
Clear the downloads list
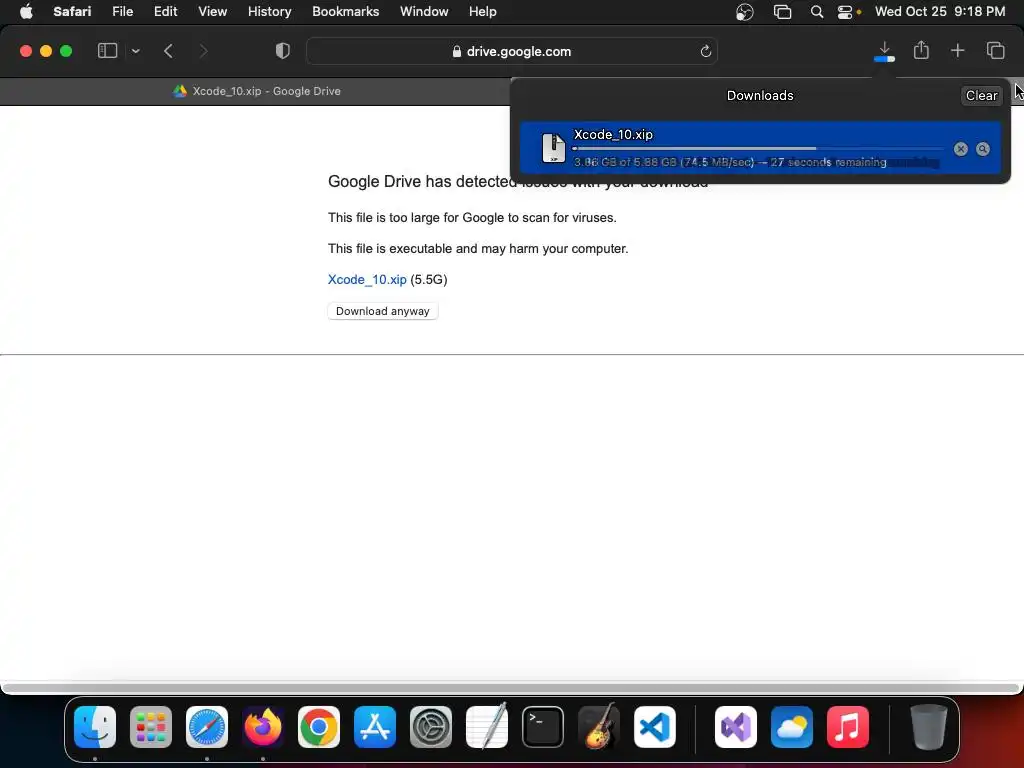pos(981,95)
